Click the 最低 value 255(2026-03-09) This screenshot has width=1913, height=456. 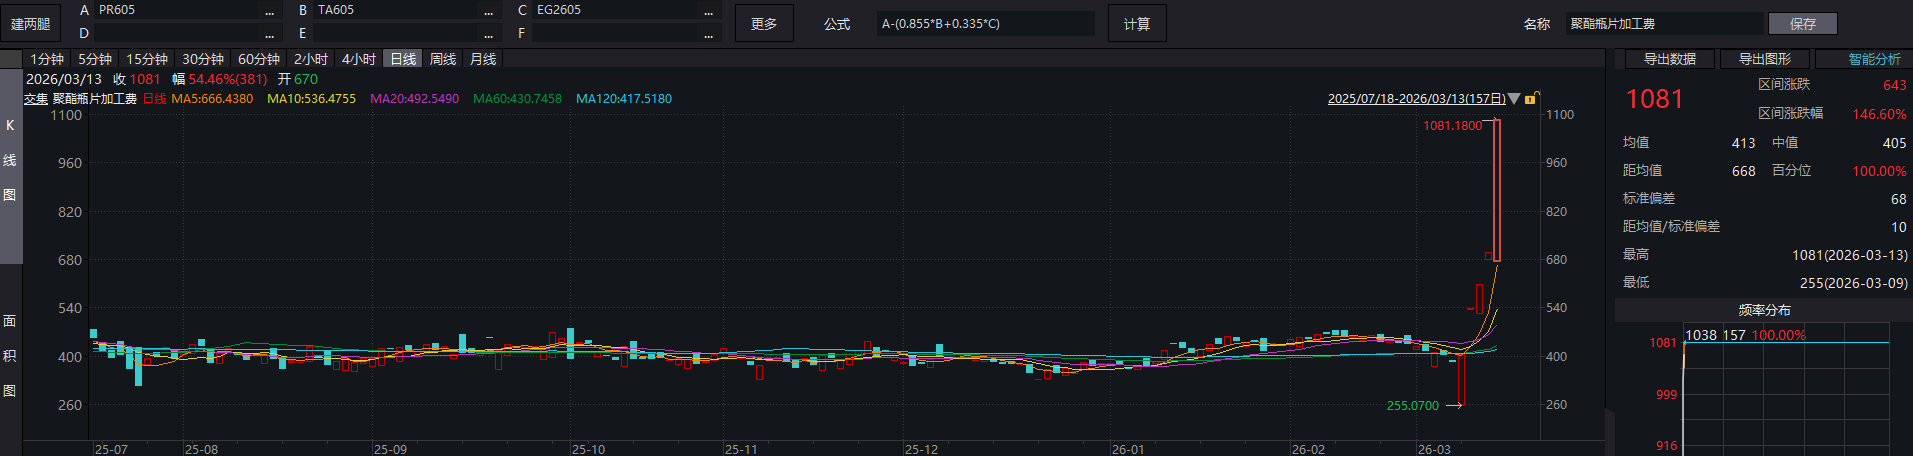1853,283
